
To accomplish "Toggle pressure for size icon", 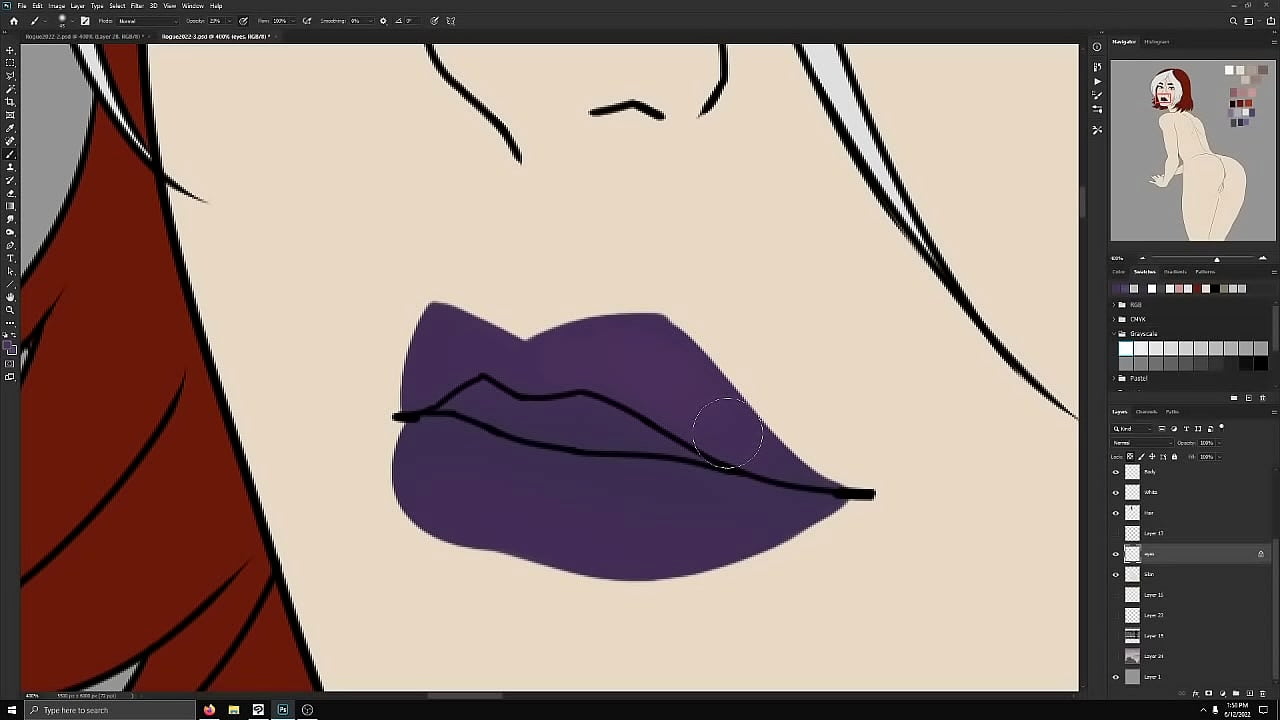I will click(435, 20).
